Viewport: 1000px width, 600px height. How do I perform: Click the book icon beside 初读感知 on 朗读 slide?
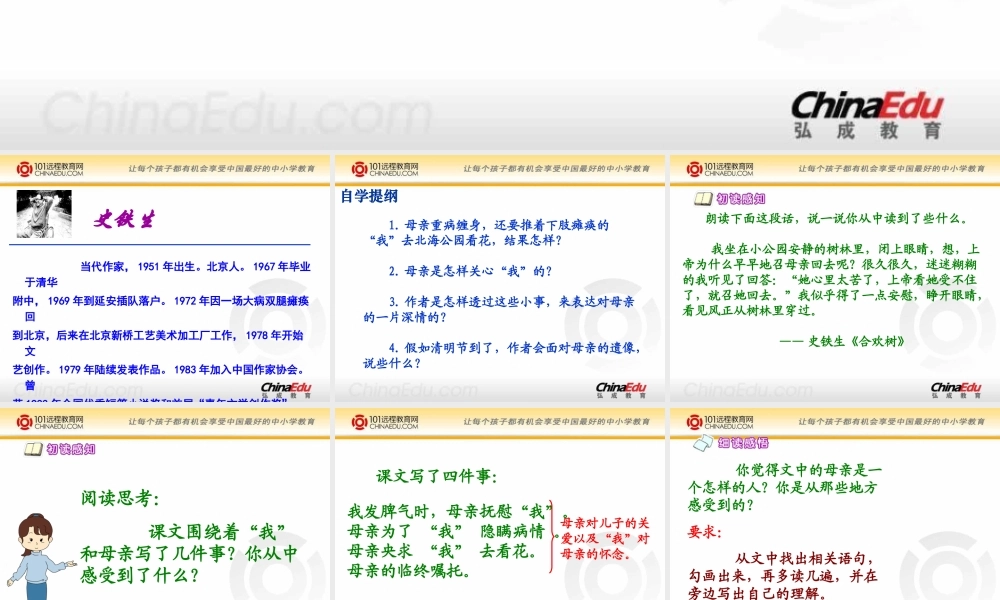click(x=703, y=199)
